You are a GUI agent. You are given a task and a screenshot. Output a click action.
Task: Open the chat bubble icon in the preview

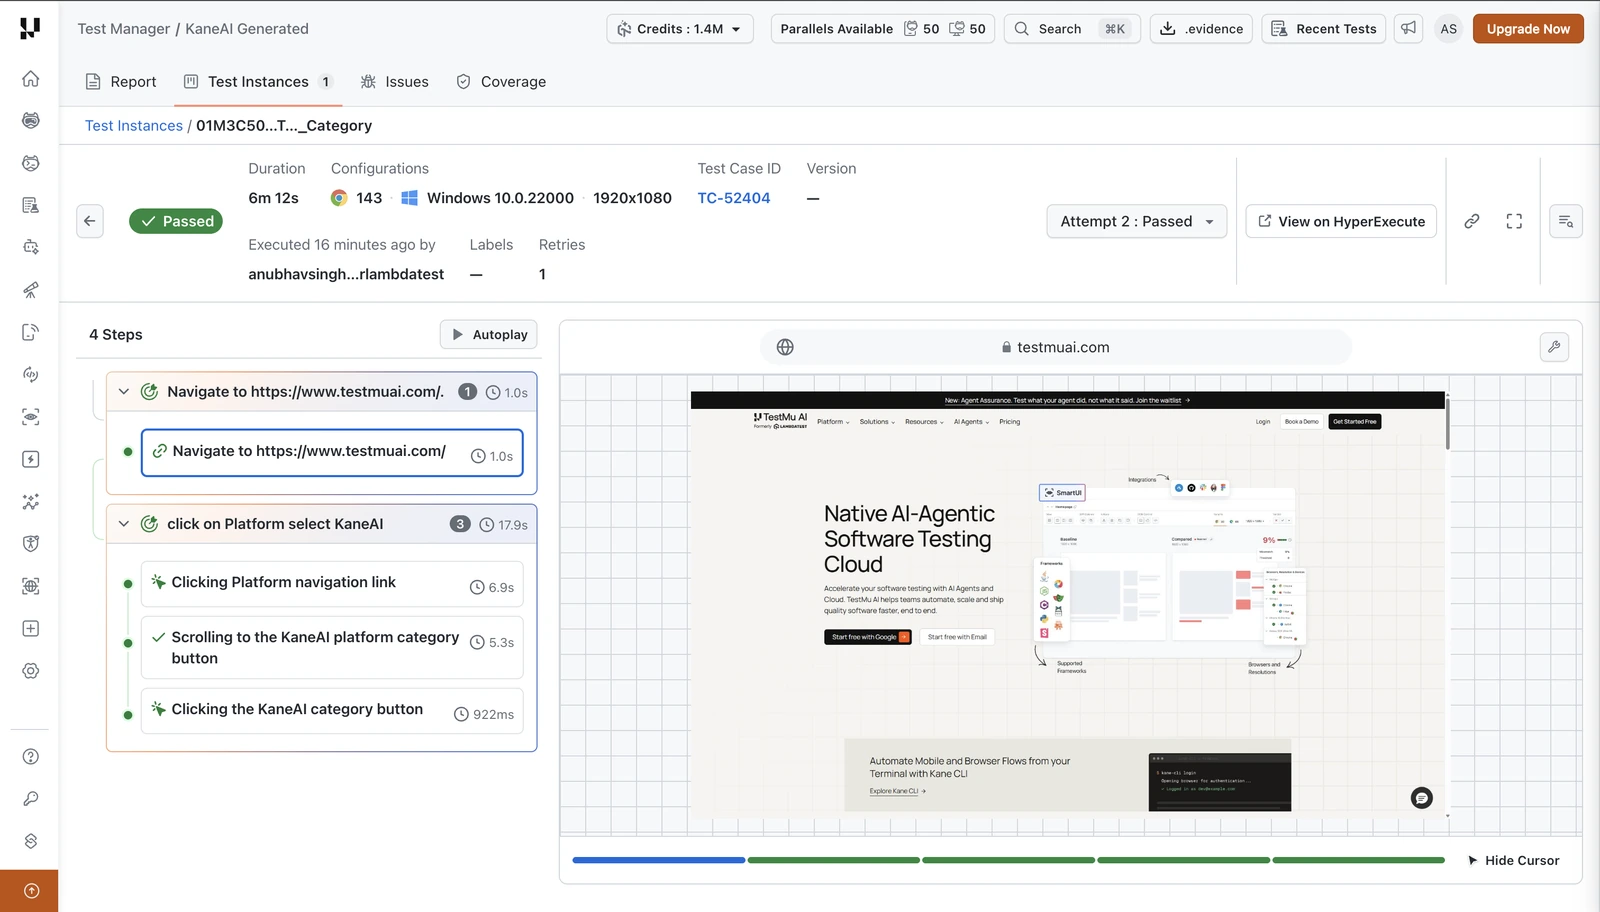tap(1421, 797)
